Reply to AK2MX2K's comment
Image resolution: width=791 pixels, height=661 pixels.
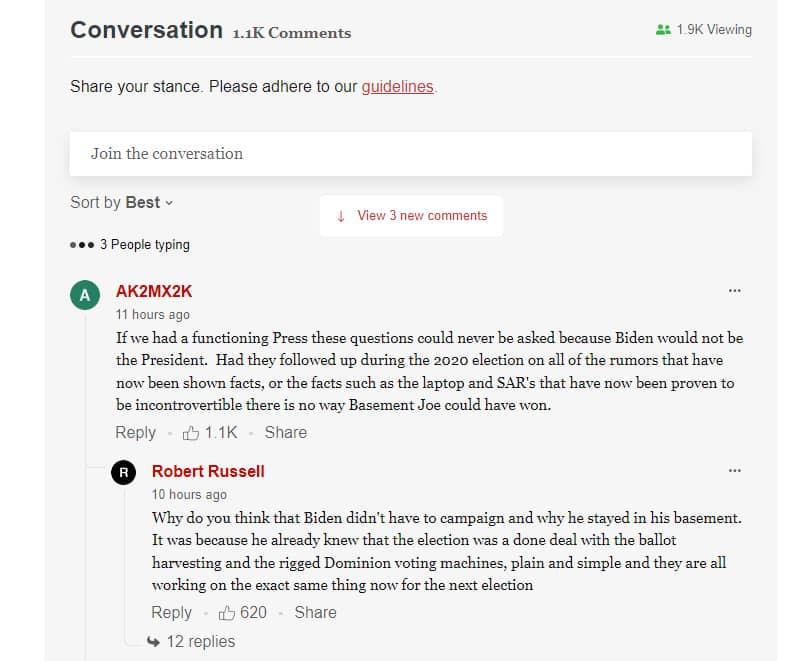coord(135,433)
